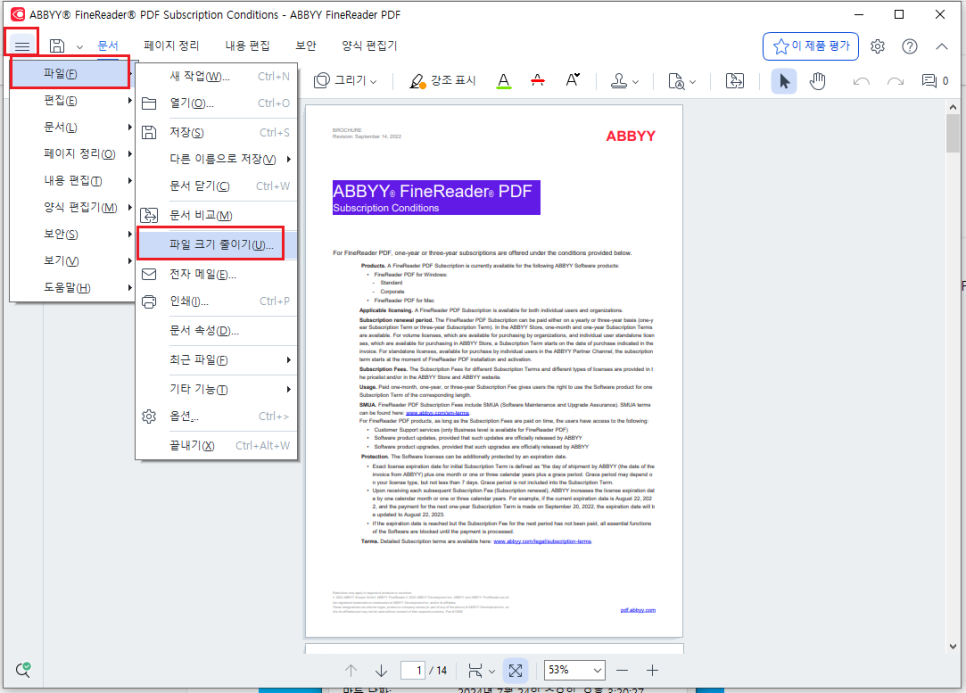
Task: Choose 인쇄(I)... menu entry
Action: click(x=216, y=301)
